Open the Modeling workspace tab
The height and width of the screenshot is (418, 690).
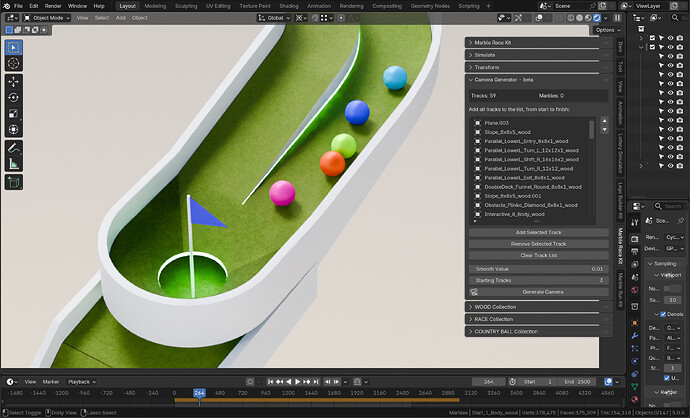155,6
